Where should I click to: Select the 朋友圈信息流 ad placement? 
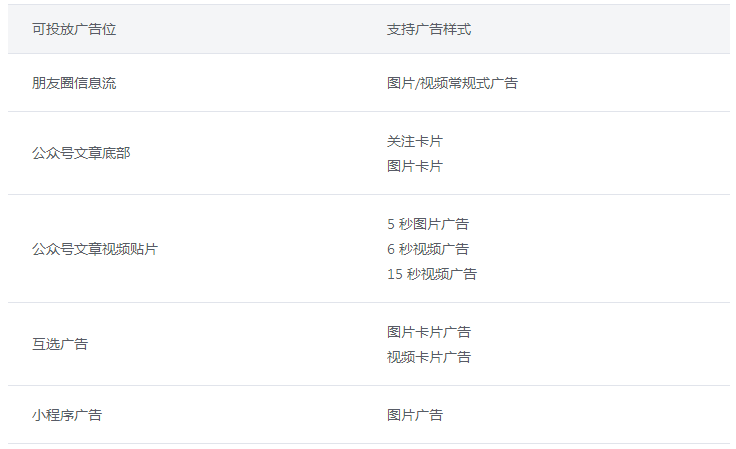pos(74,83)
